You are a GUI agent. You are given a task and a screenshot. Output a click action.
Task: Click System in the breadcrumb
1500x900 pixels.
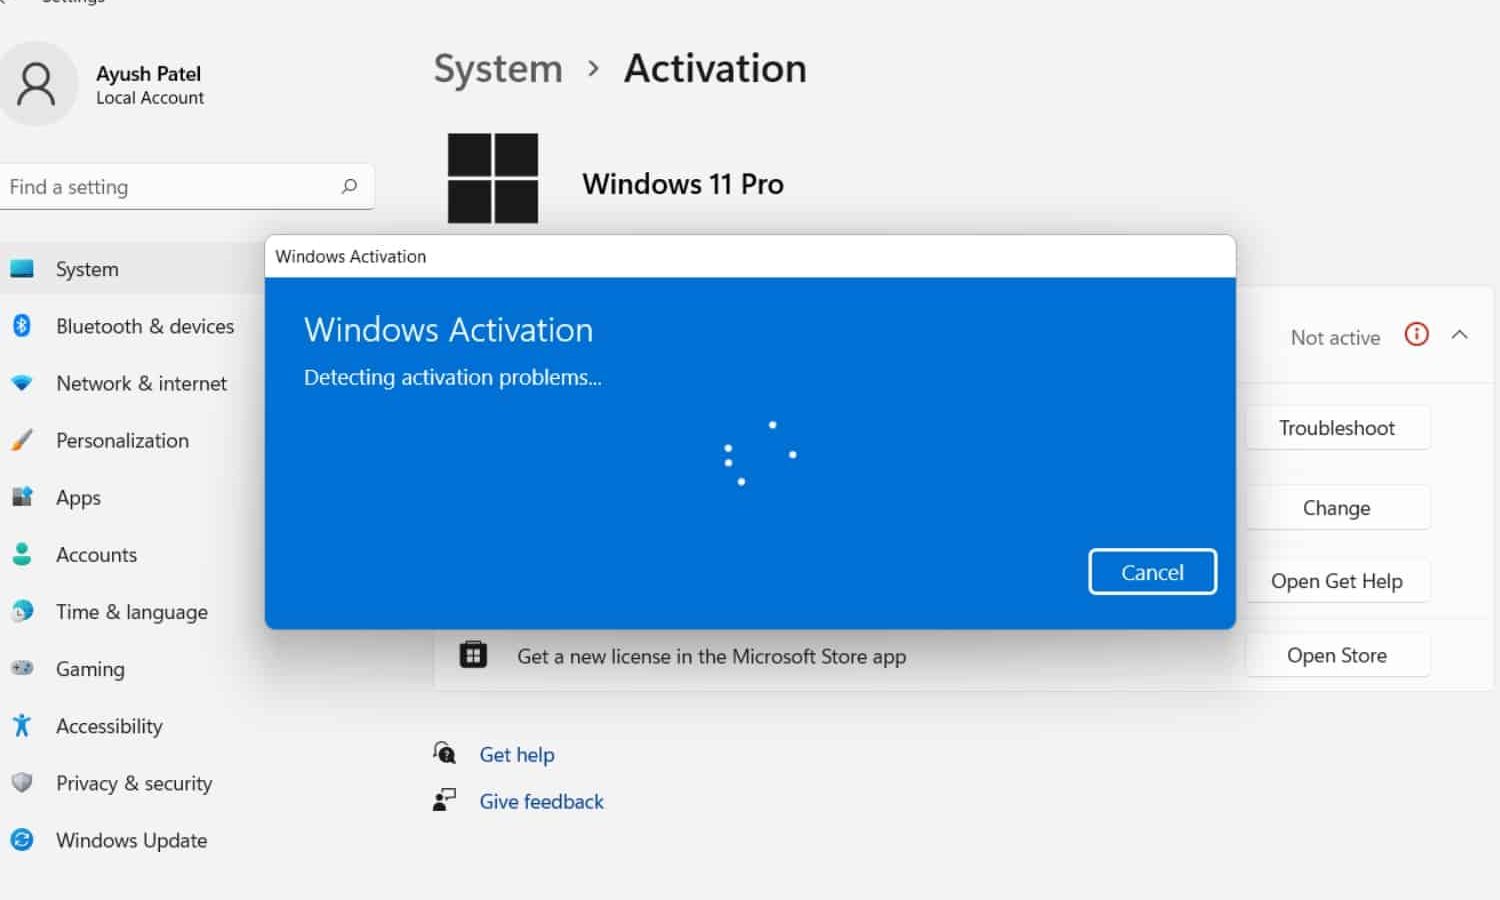click(x=498, y=69)
